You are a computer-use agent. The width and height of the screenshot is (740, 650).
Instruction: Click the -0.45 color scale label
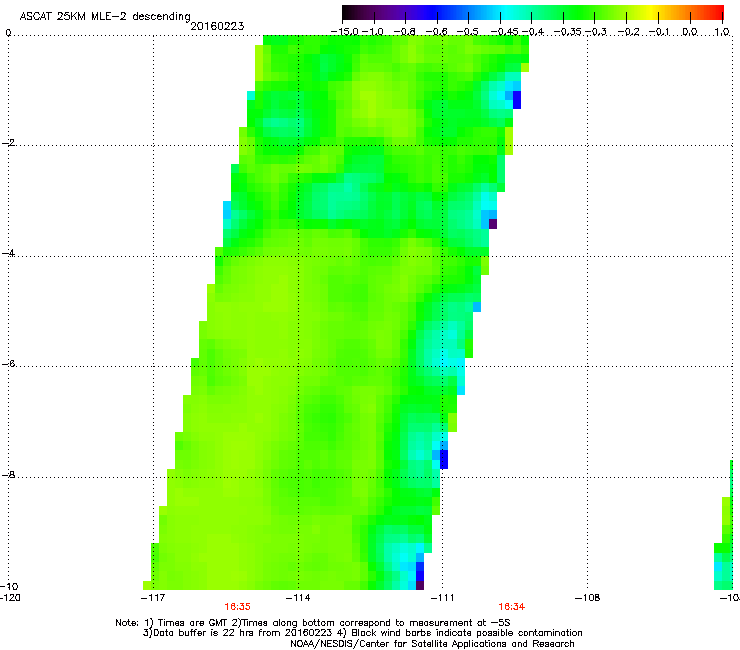click(504, 32)
